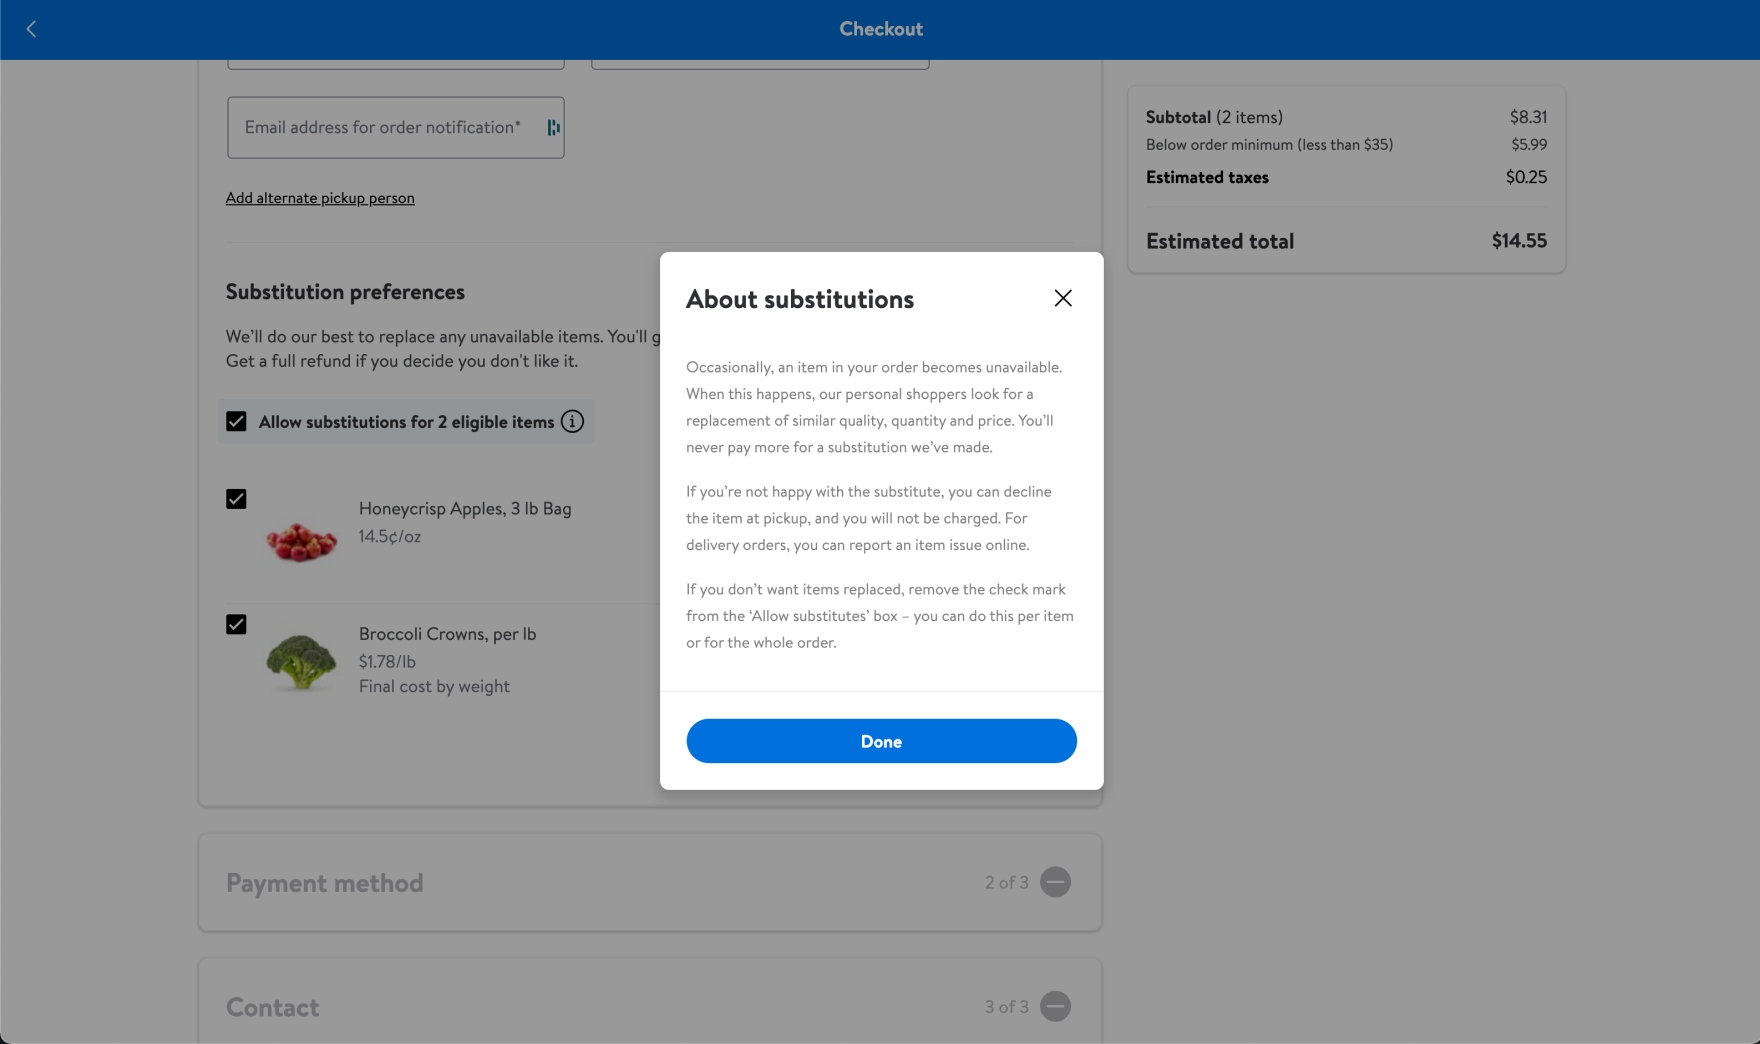The image size is (1760, 1044).
Task: Open Add alternate pickup person link
Action: (320, 198)
